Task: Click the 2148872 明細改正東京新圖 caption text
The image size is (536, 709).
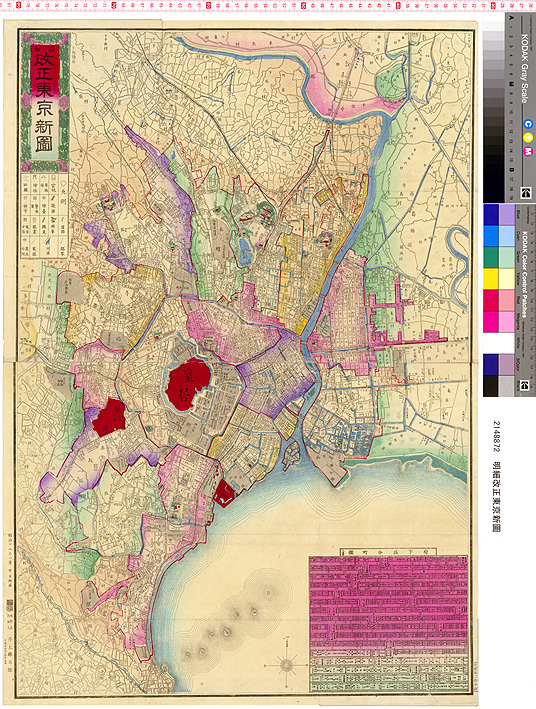Action: [x=497, y=477]
